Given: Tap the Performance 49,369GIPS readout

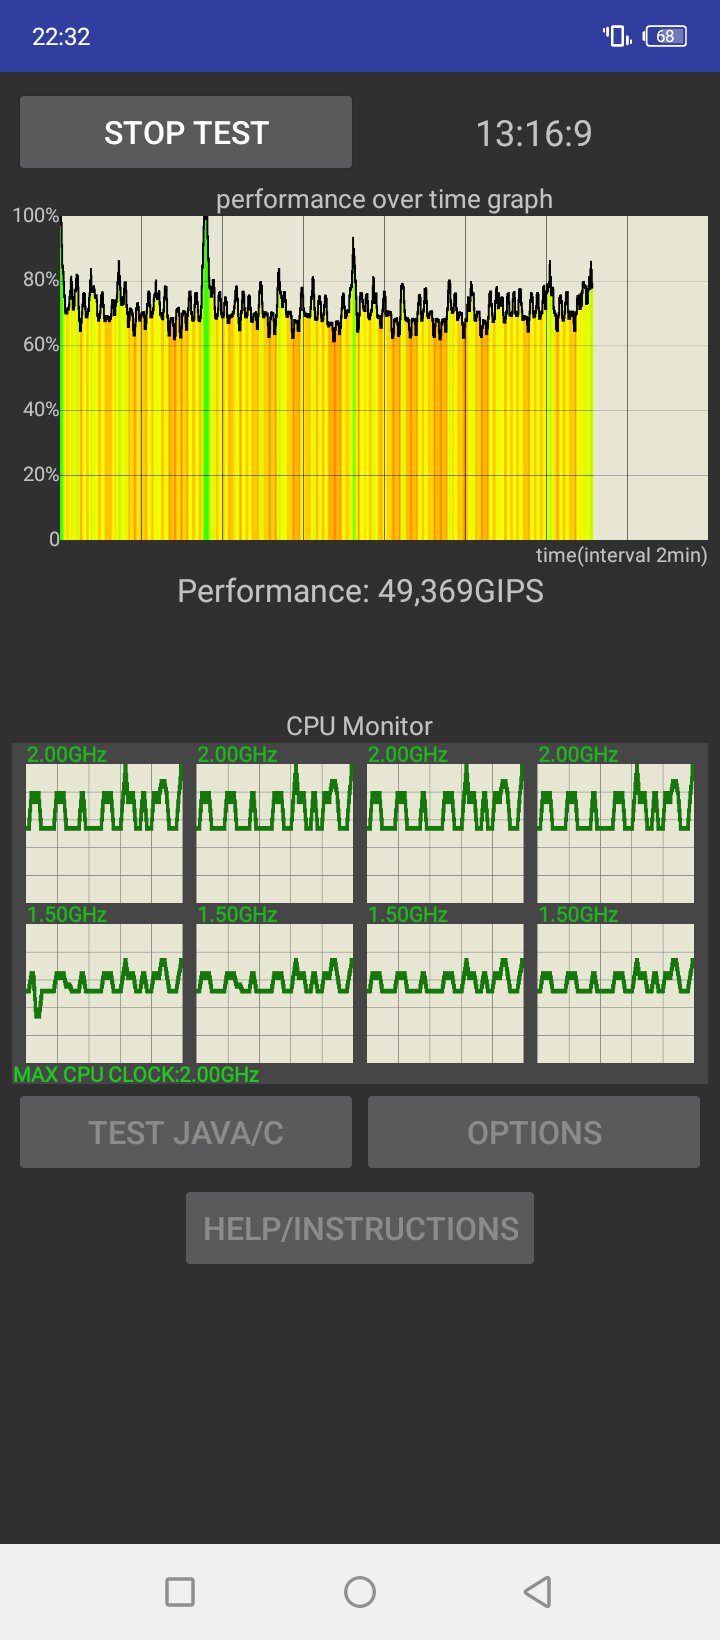Looking at the screenshot, I should pos(360,591).
